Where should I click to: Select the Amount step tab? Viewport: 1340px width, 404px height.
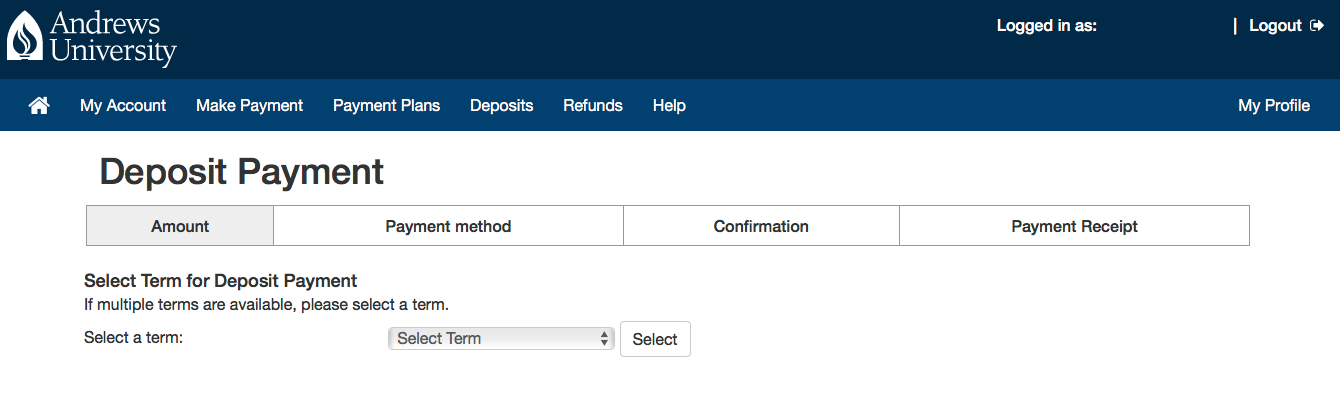(x=180, y=226)
